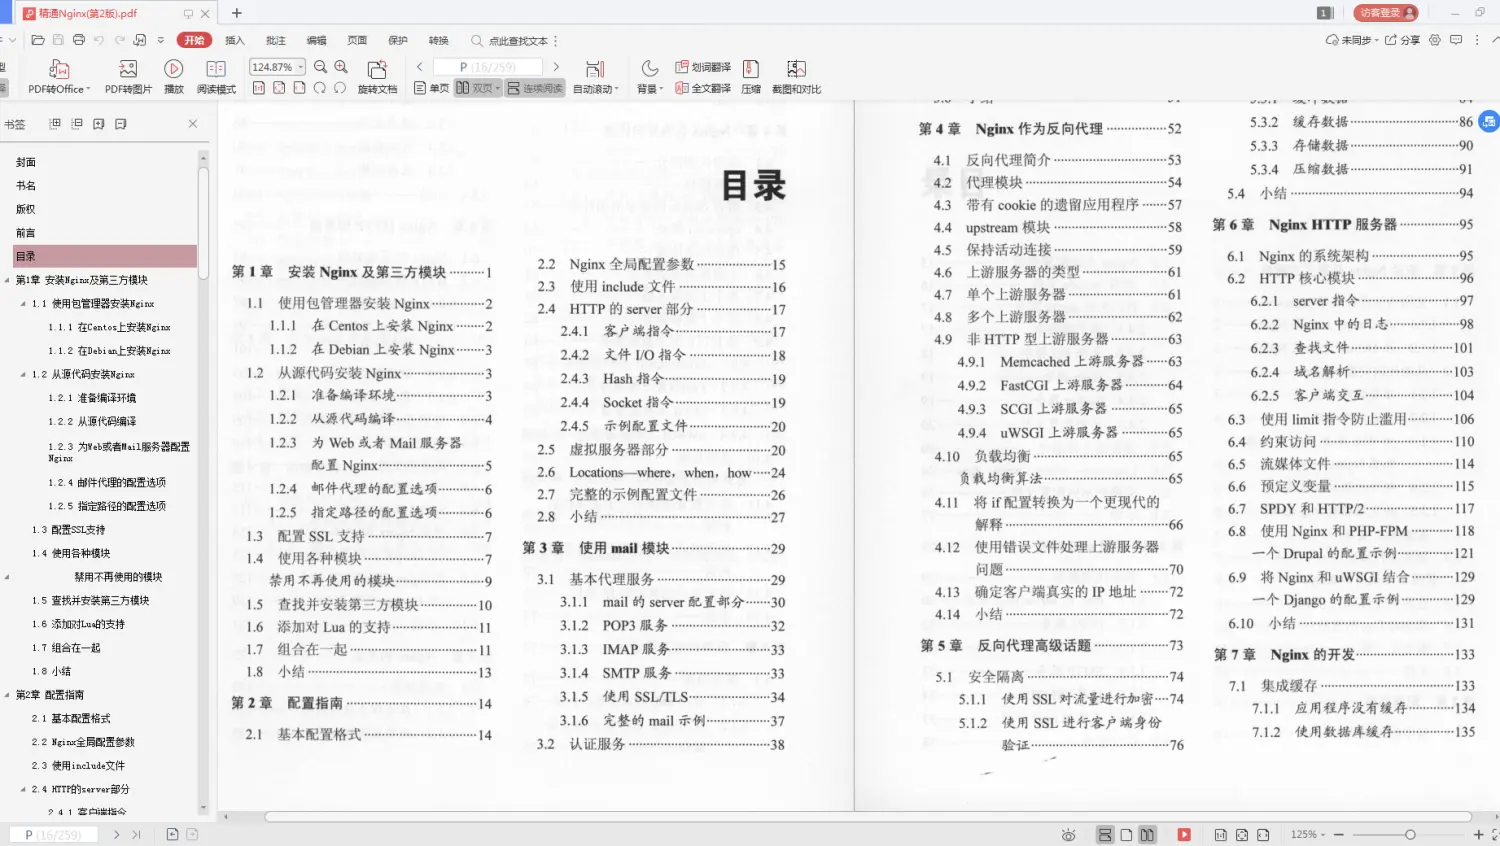Go to previous page arrow in toolbar
This screenshot has width=1500, height=846.
tap(420, 67)
